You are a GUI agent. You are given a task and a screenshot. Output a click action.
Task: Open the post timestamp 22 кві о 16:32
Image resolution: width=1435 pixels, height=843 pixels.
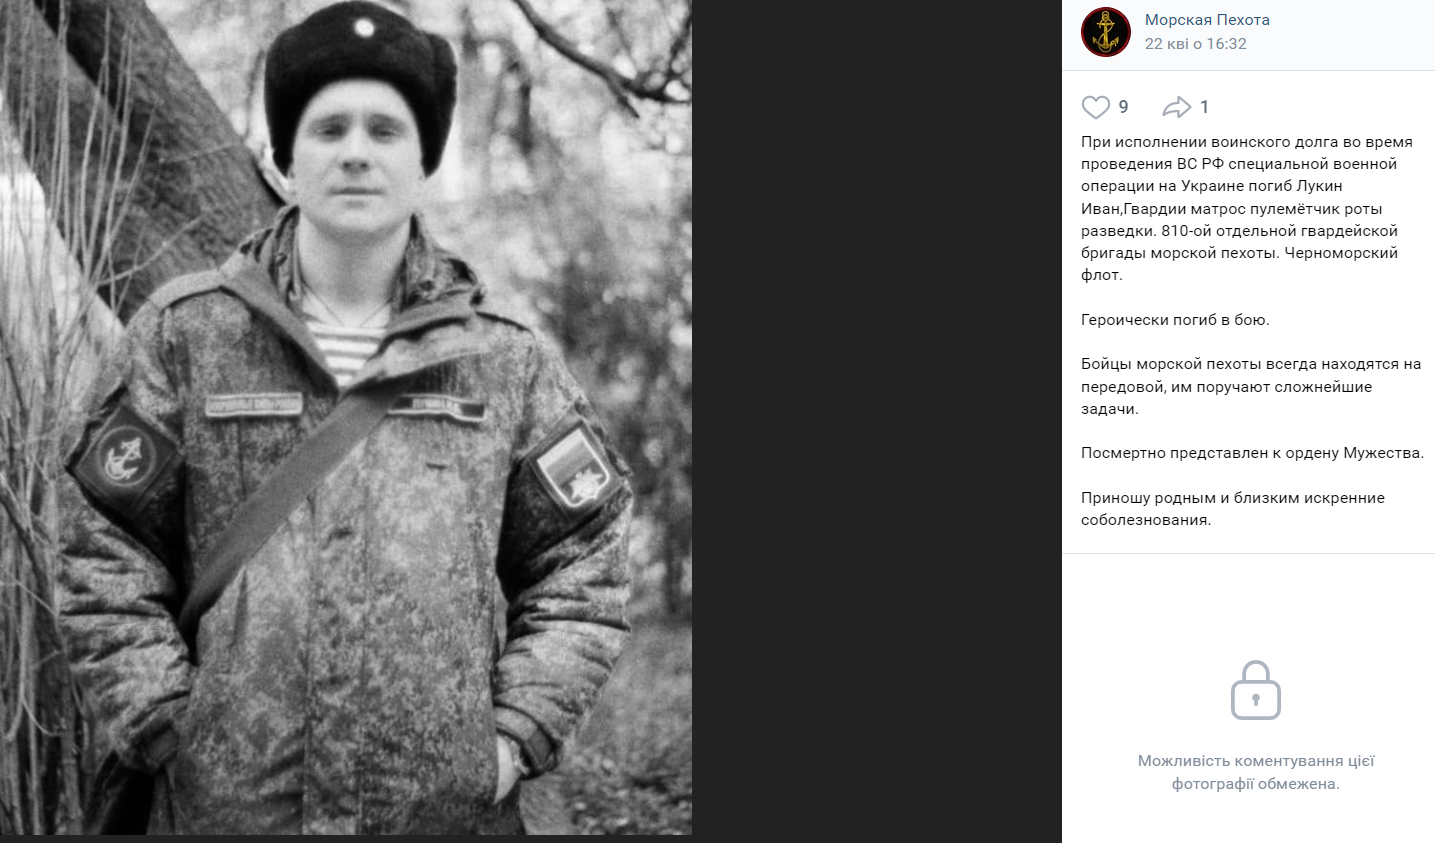point(1196,44)
